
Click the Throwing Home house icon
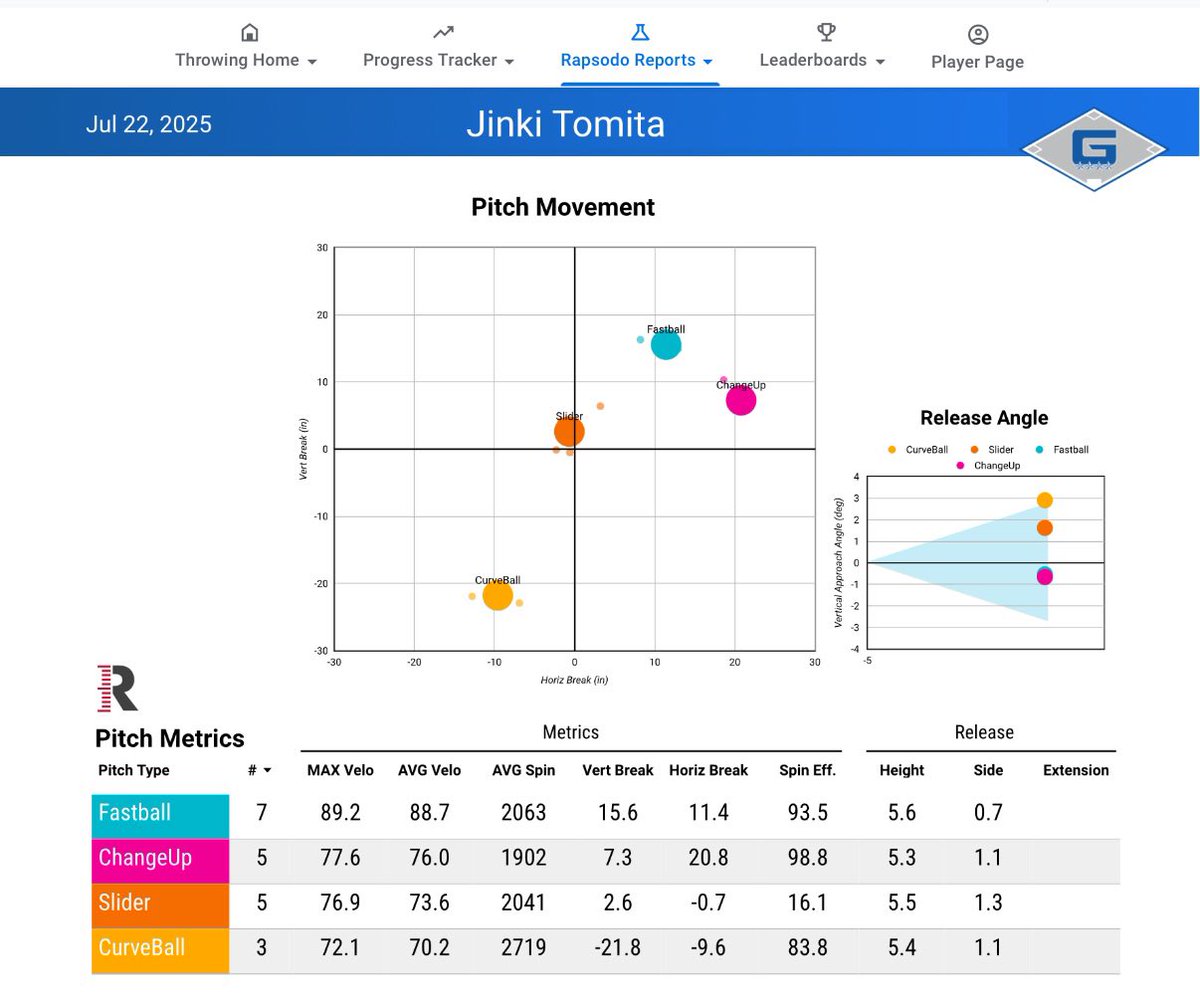click(247, 32)
